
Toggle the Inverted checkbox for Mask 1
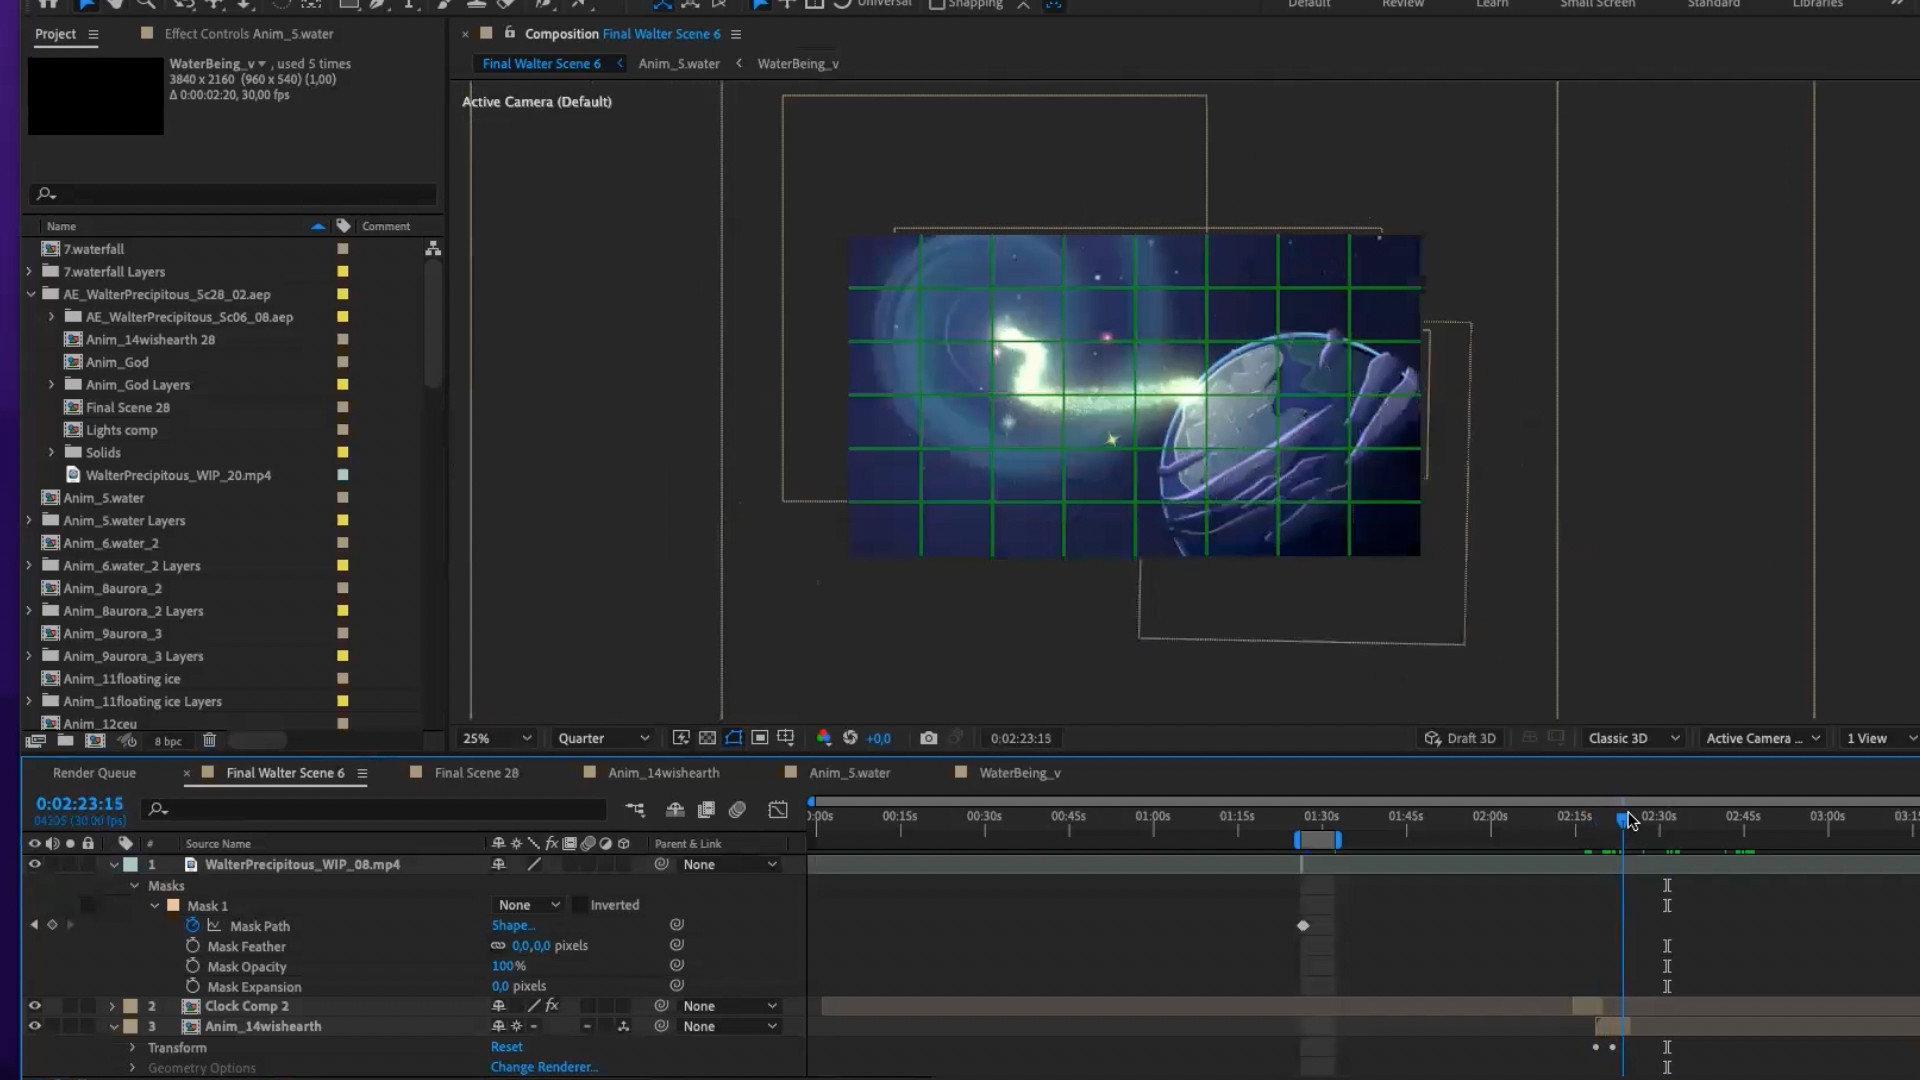pos(580,905)
